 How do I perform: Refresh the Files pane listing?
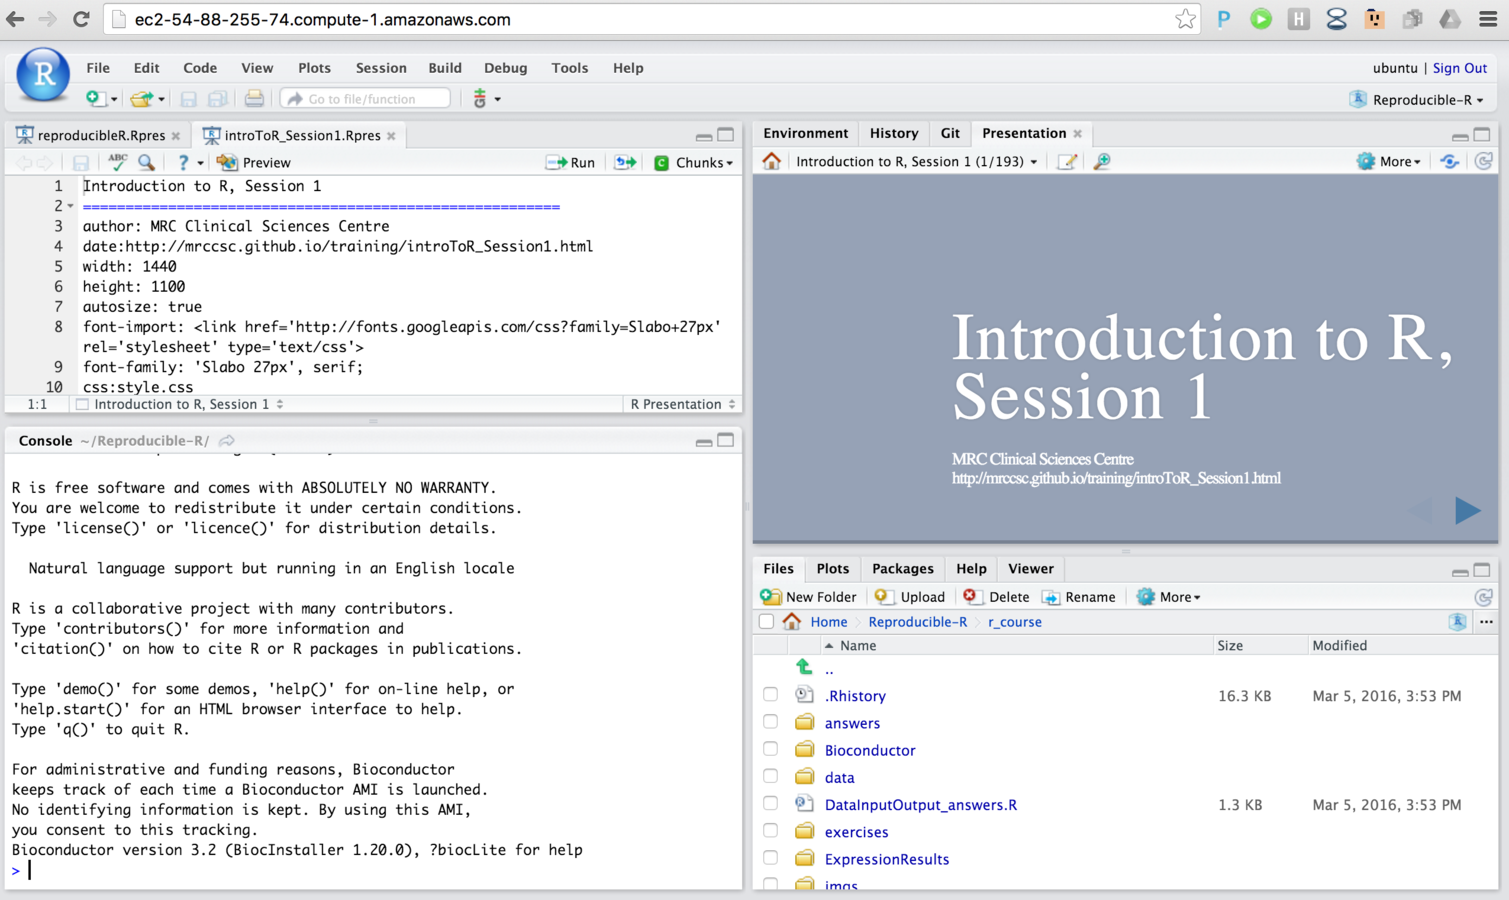(1483, 597)
